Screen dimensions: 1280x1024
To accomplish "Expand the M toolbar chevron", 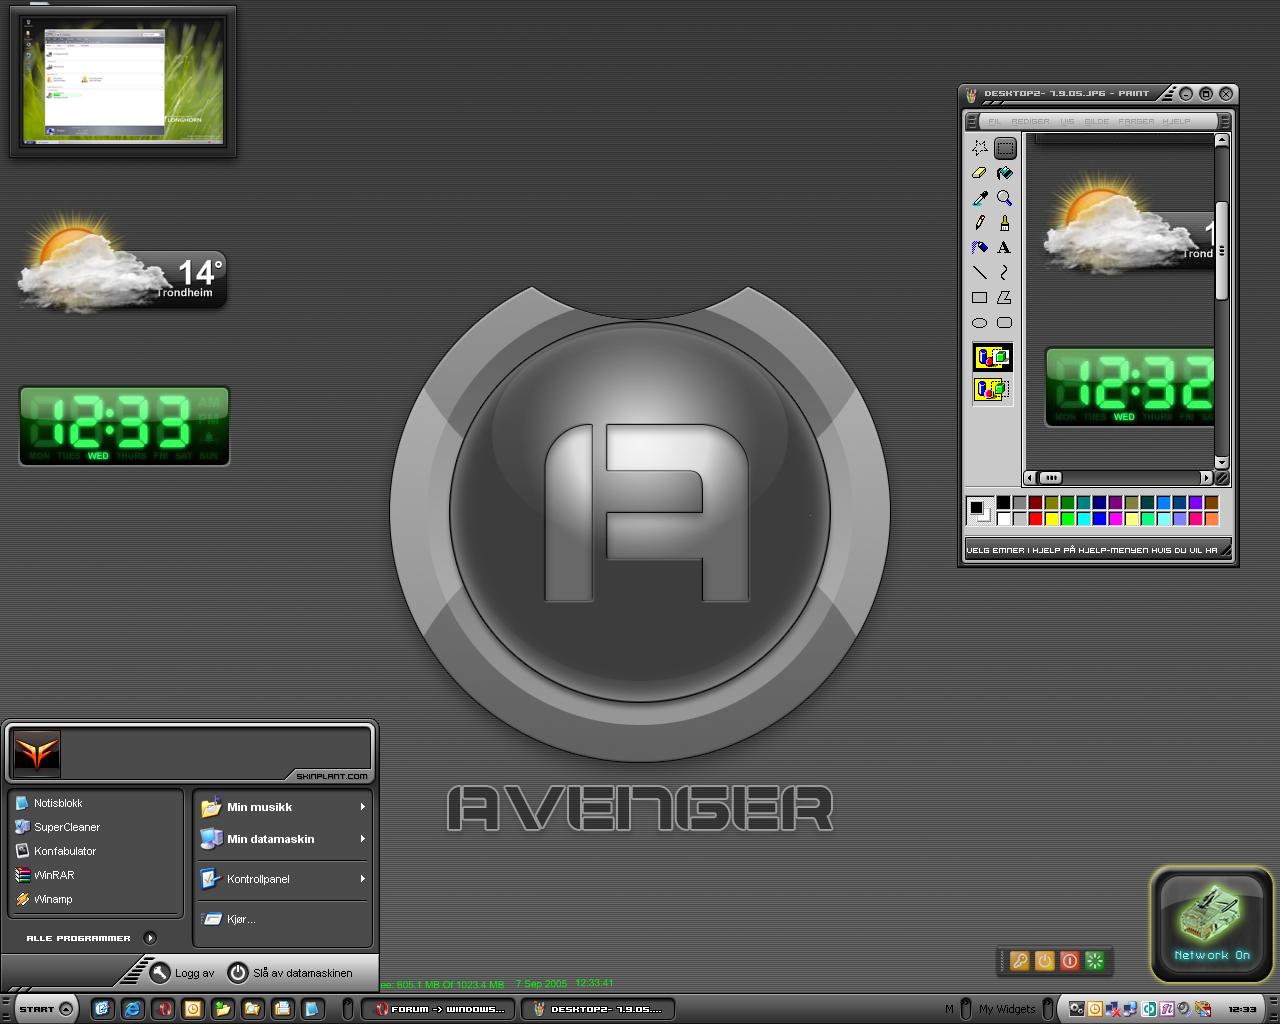I will click(x=966, y=1009).
